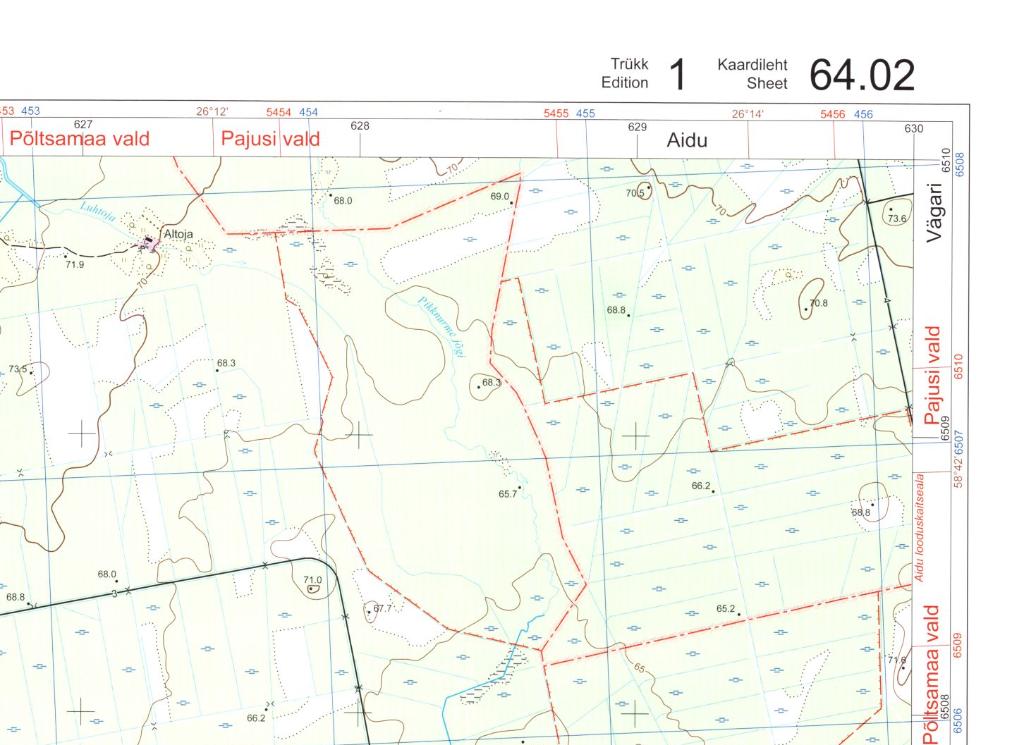This screenshot has width=1024, height=745.
Task: Select the 70.8 spot height marker
Action: pyautogui.click(x=805, y=310)
